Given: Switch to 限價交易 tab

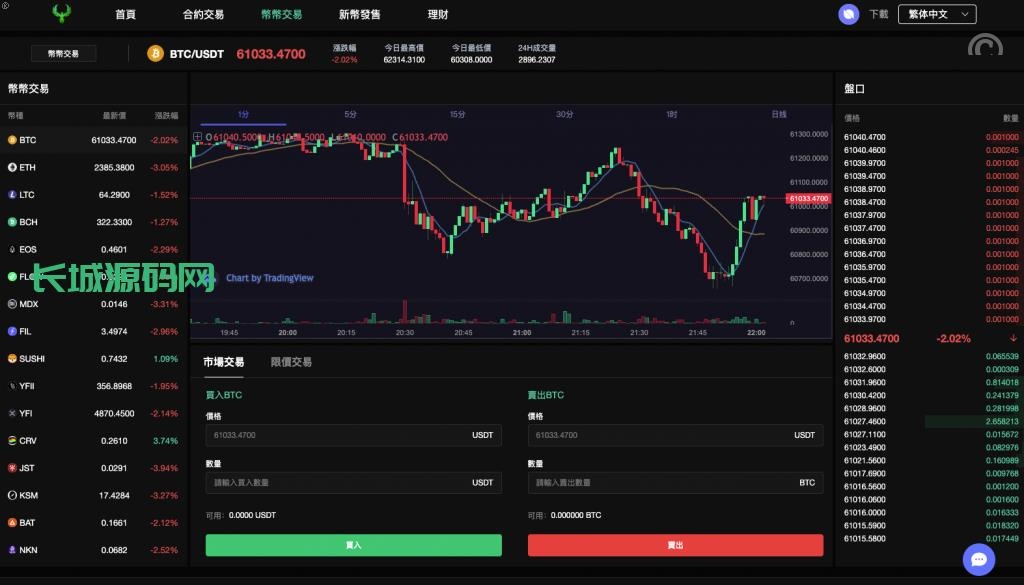Looking at the screenshot, I should coord(291,362).
